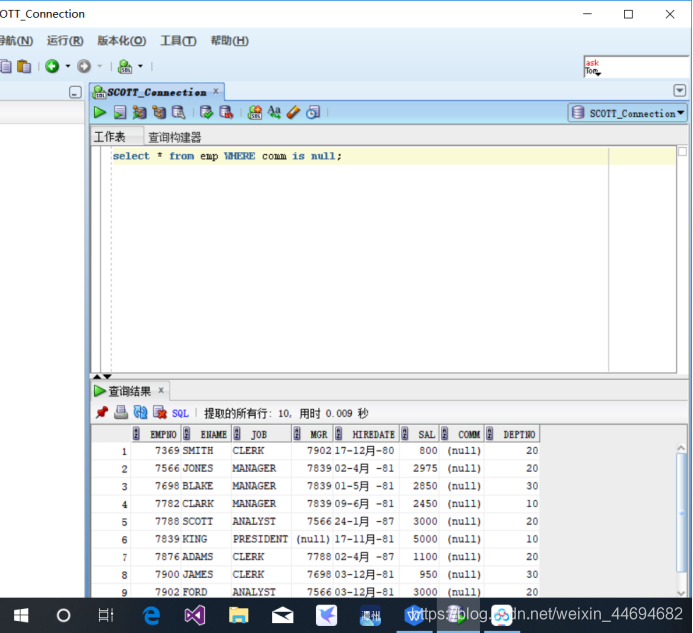Commit changes with database checkmark icon
This screenshot has width=693, height=633.
click(x=206, y=112)
